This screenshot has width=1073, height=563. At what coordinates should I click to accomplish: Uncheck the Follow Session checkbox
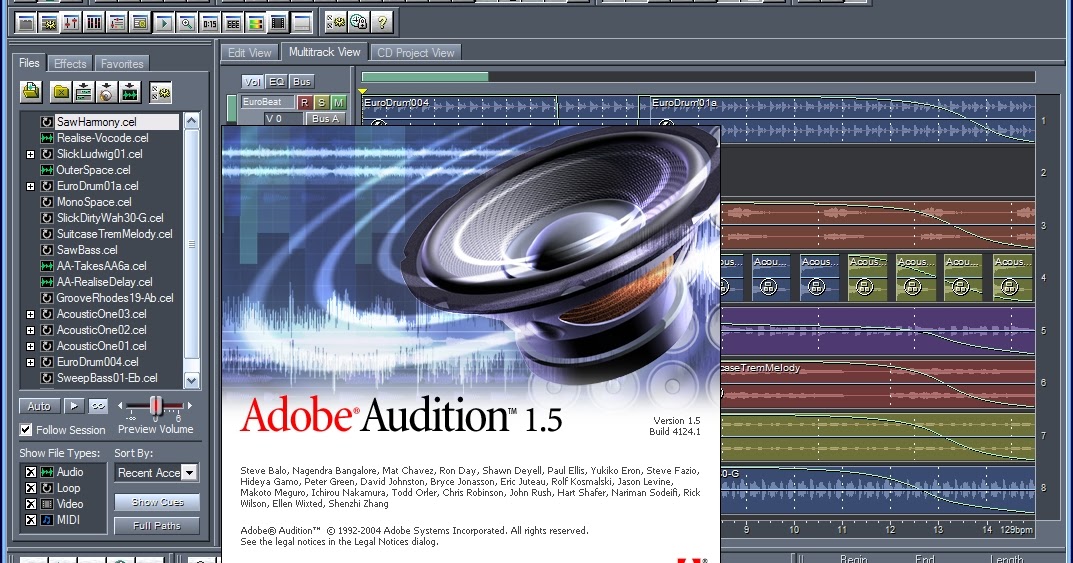pyautogui.click(x=26, y=430)
